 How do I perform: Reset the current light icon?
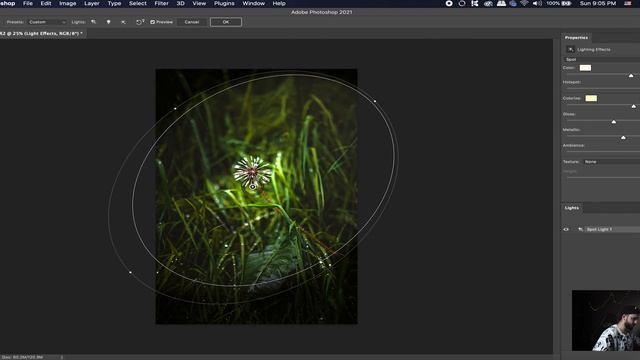click(x=140, y=22)
